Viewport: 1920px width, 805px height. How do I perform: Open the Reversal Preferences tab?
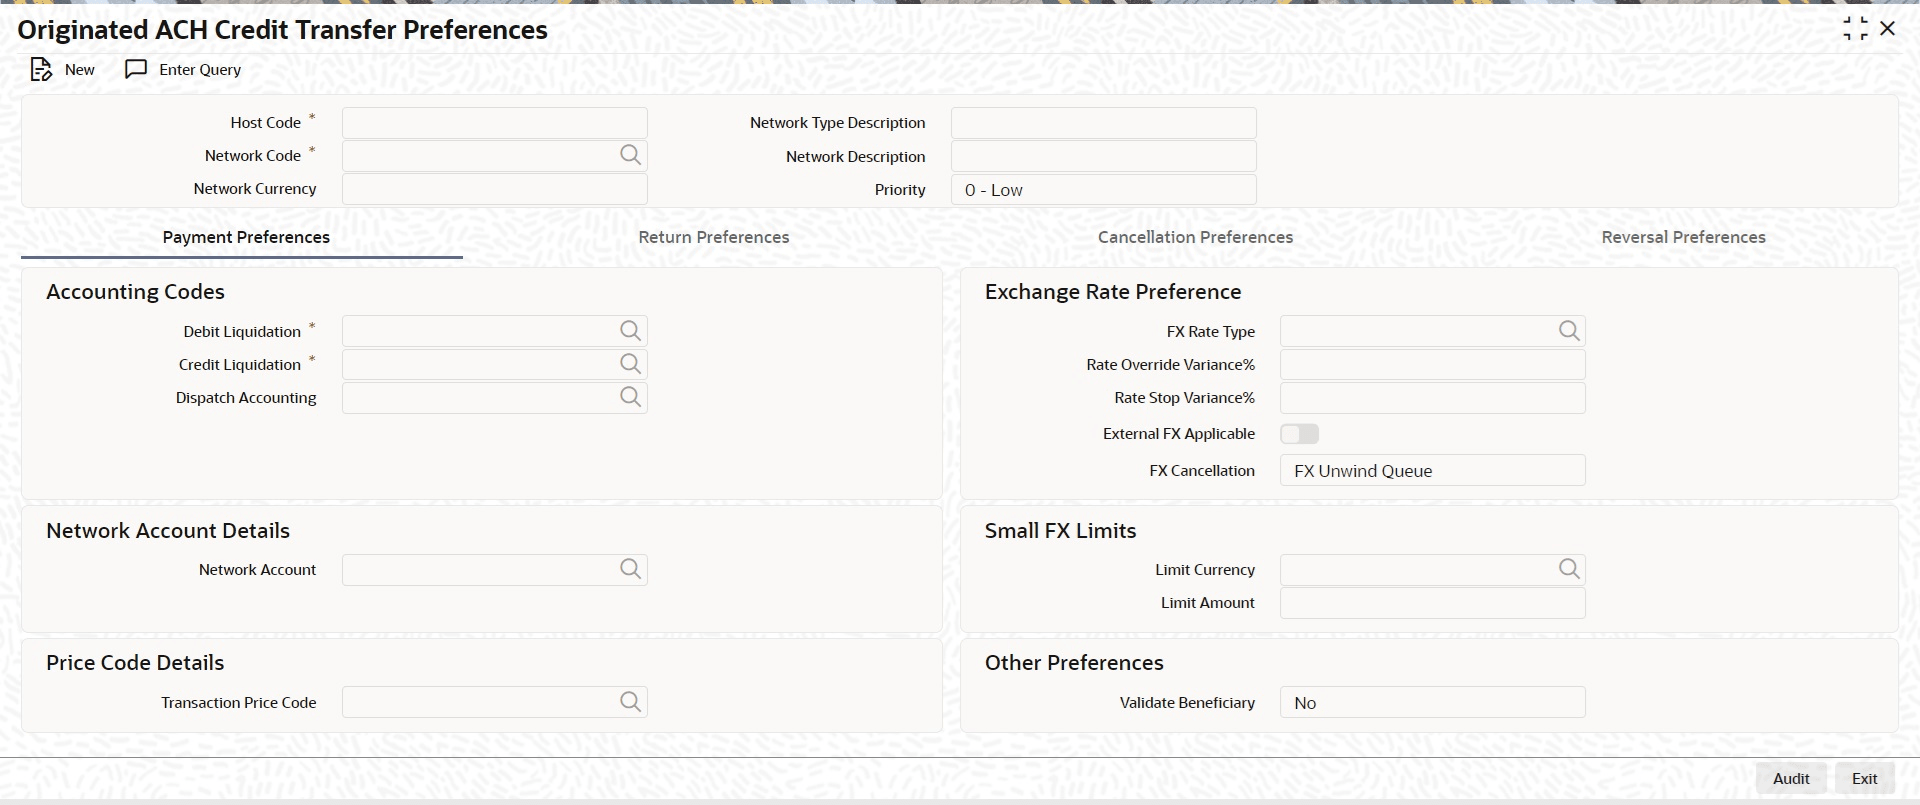pos(1683,237)
